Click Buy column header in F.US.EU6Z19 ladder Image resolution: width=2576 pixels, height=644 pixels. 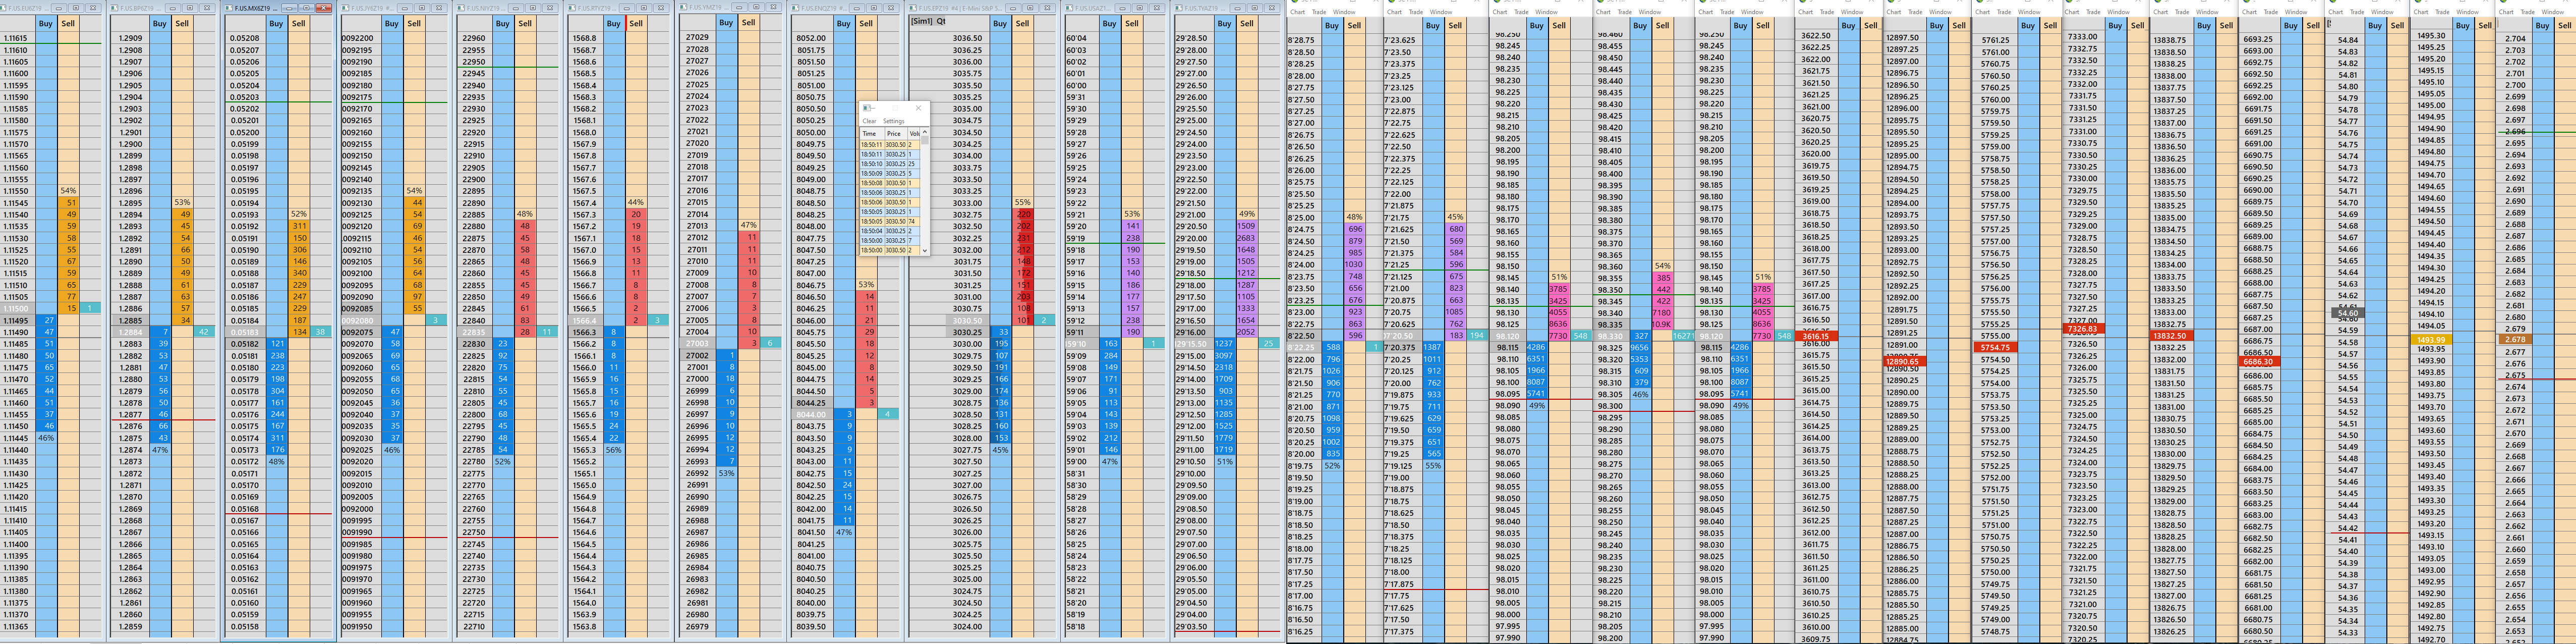[46, 23]
